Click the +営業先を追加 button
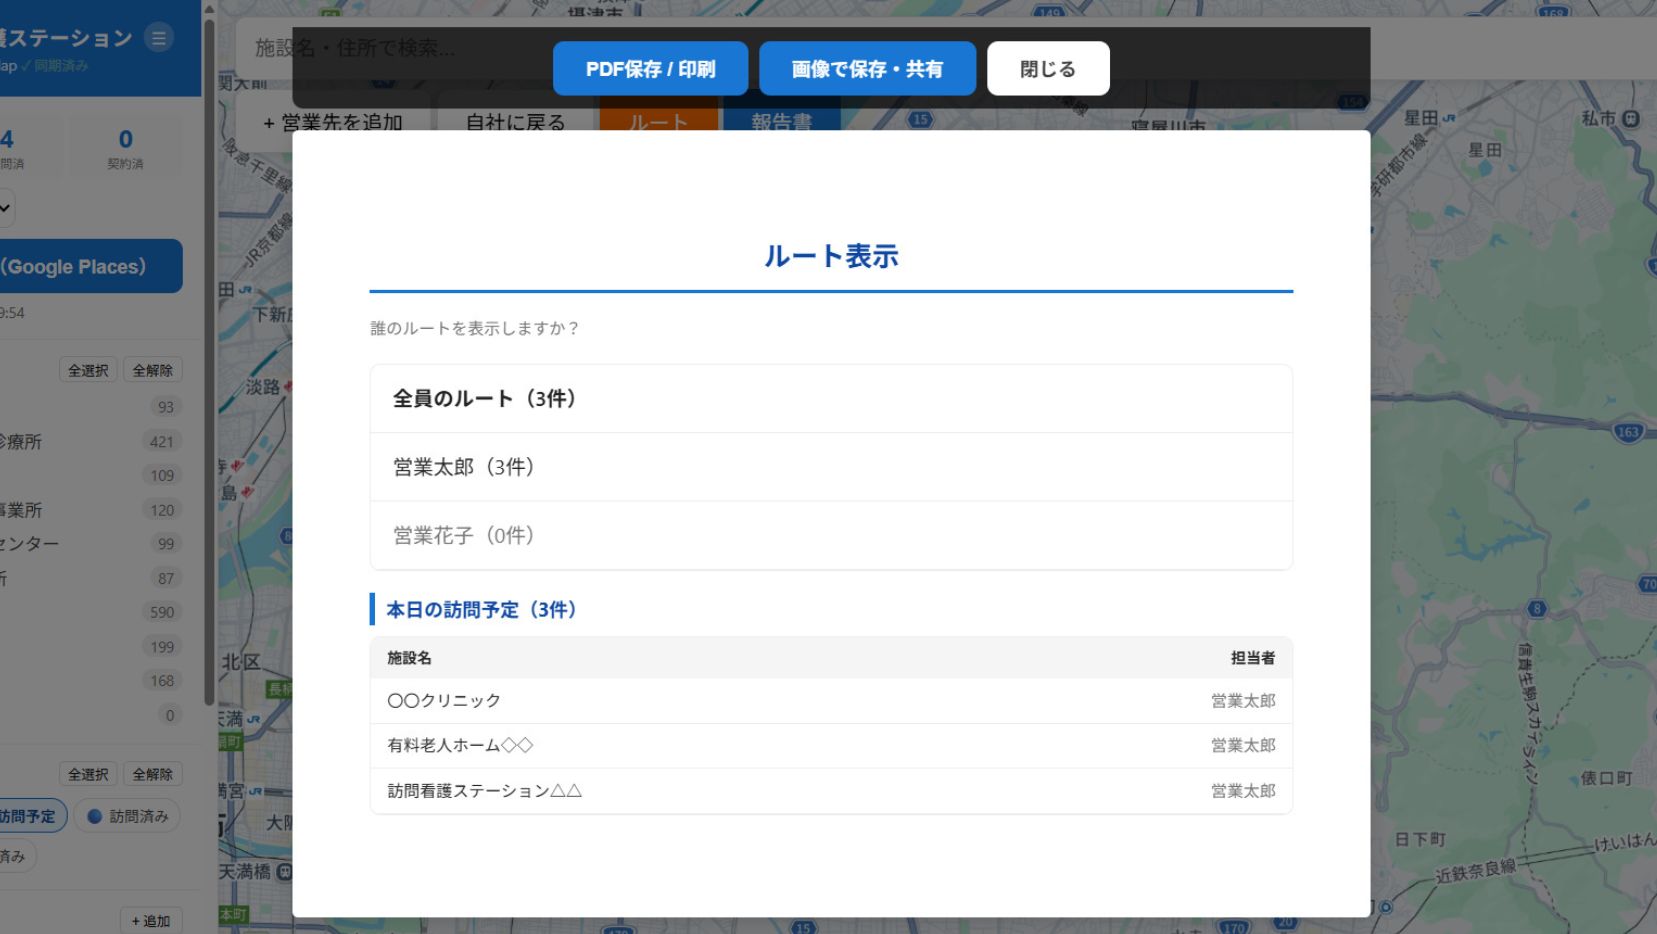The image size is (1657, 934). pos(332,122)
